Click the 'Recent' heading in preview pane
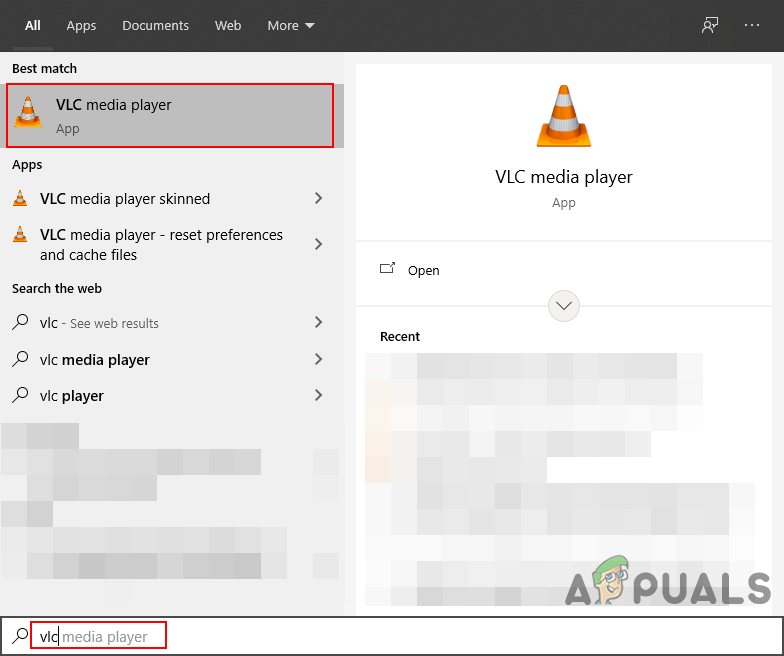Screen dimensions: 784x656 [x=400, y=336]
